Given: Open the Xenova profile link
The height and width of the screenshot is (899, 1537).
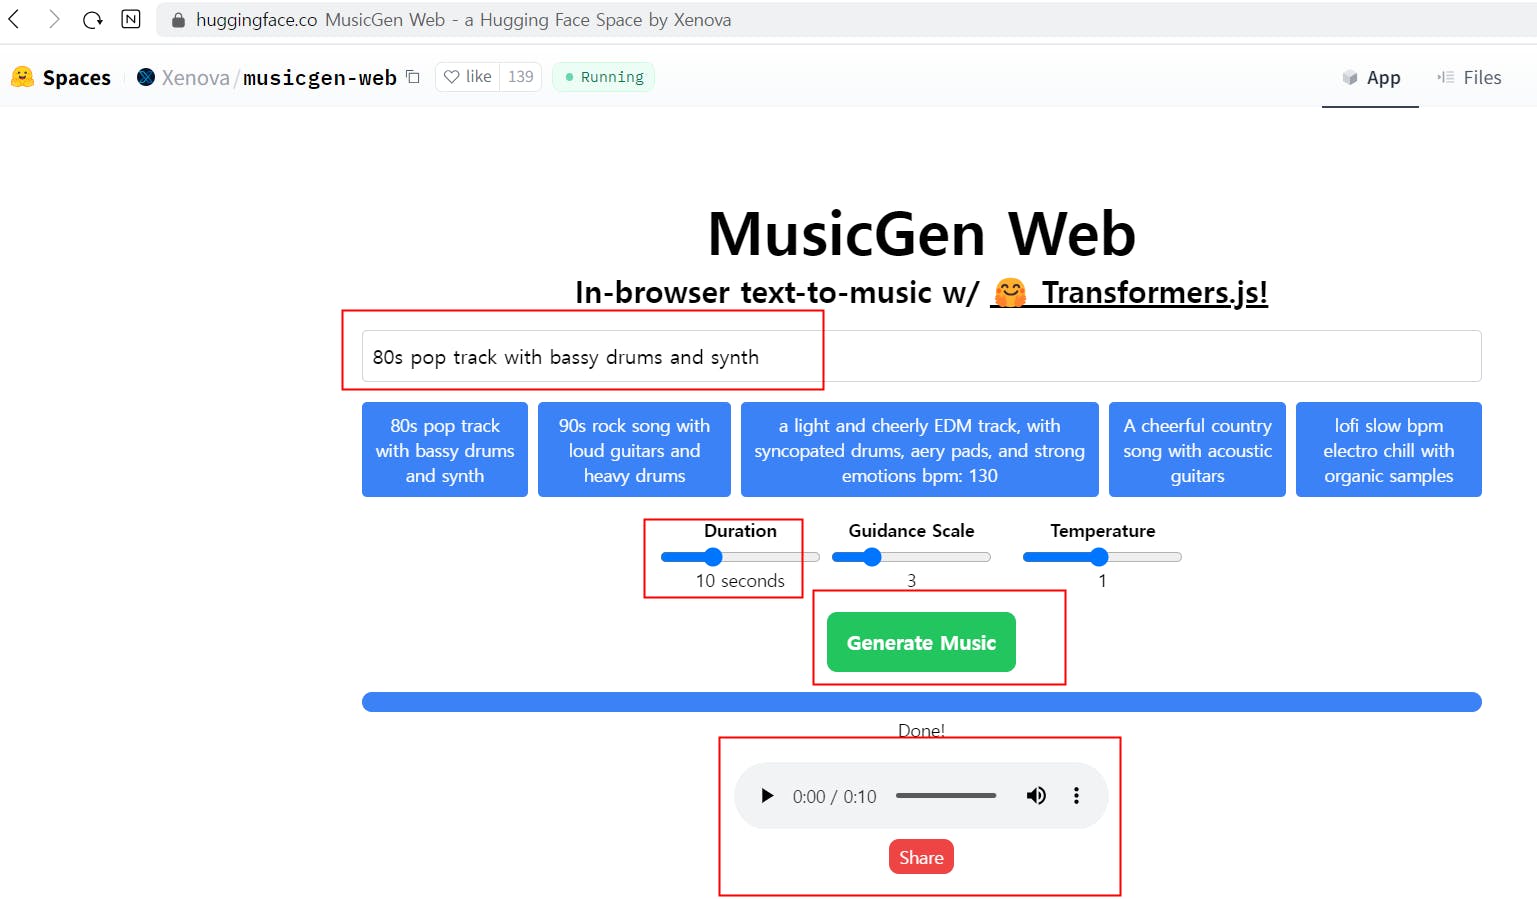Looking at the screenshot, I should 195,77.
